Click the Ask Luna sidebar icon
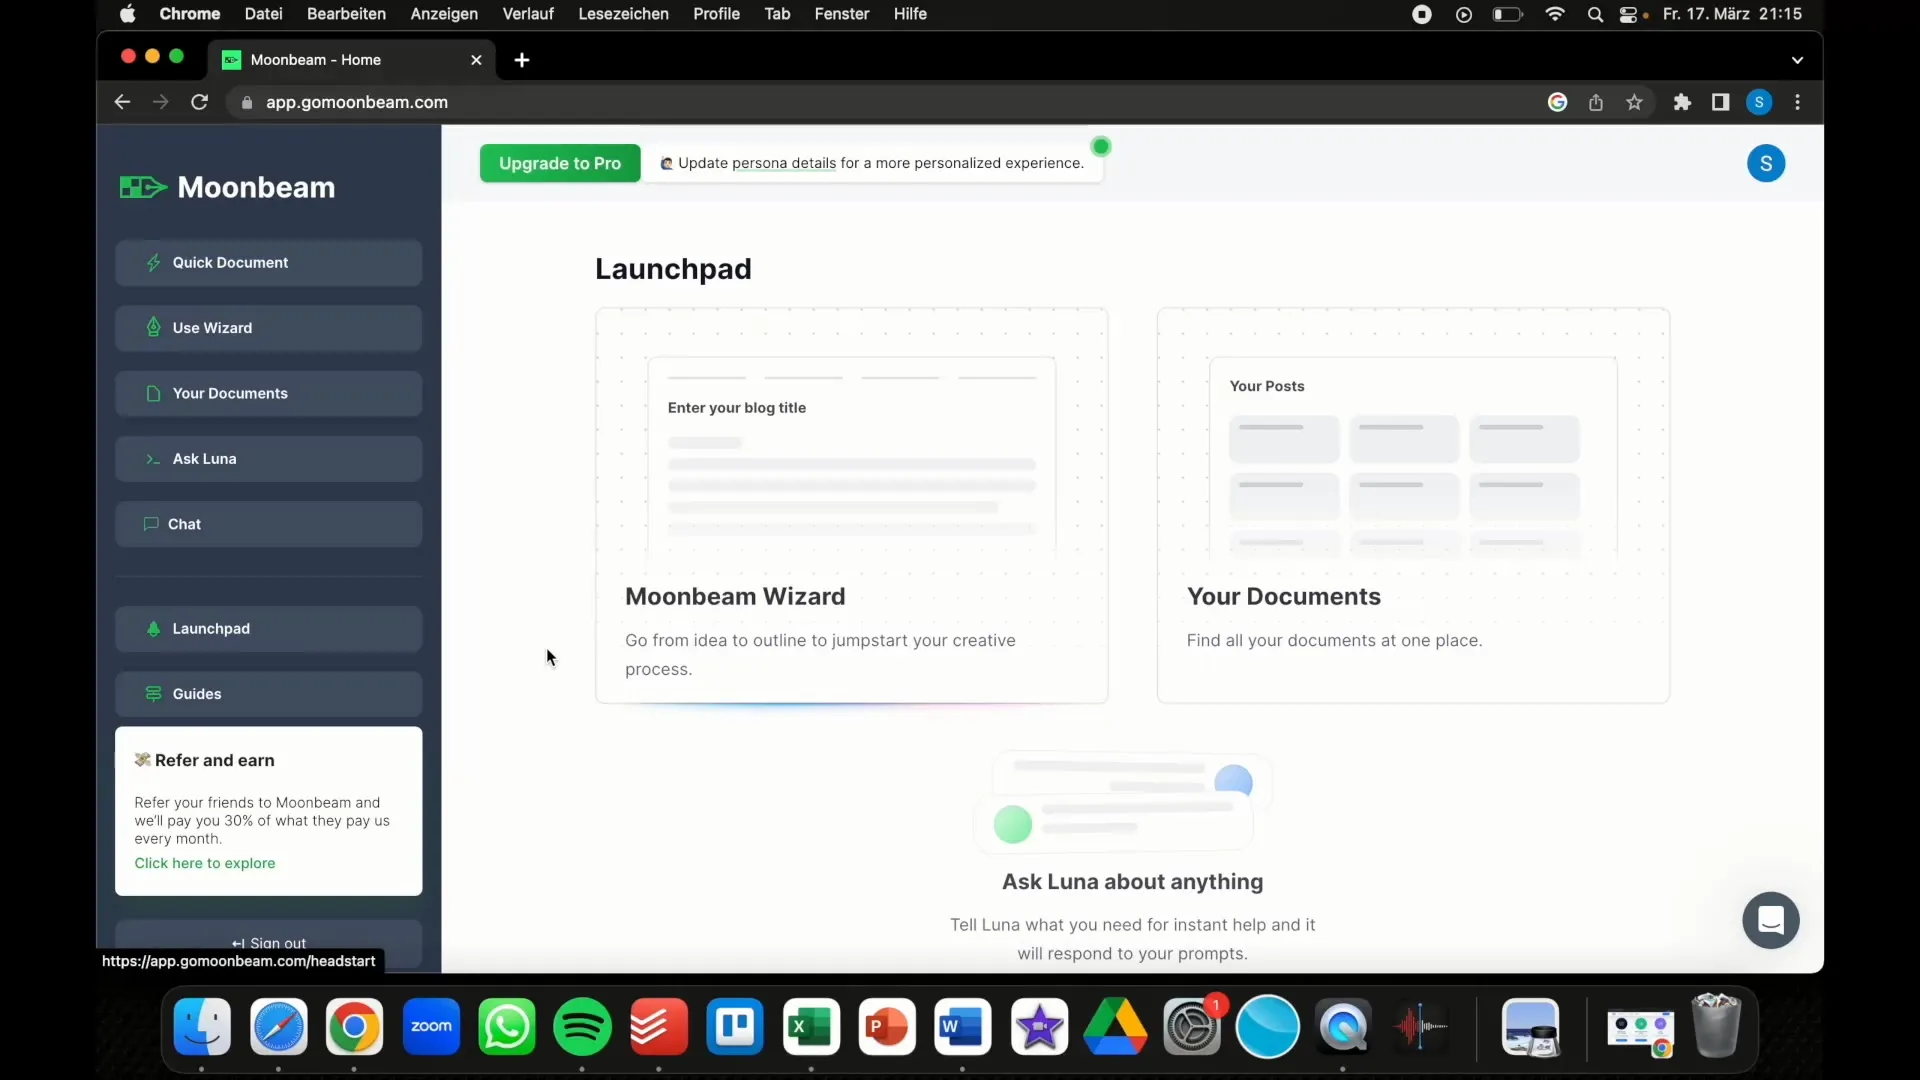1920x1080 pixels. (x=152, y=458)
